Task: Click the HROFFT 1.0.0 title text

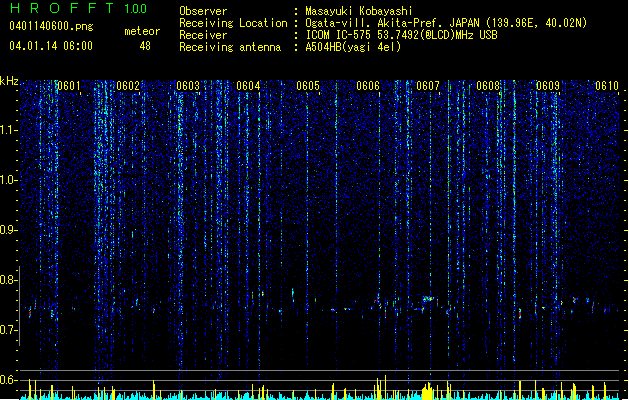Action: [x=79, y=8]
